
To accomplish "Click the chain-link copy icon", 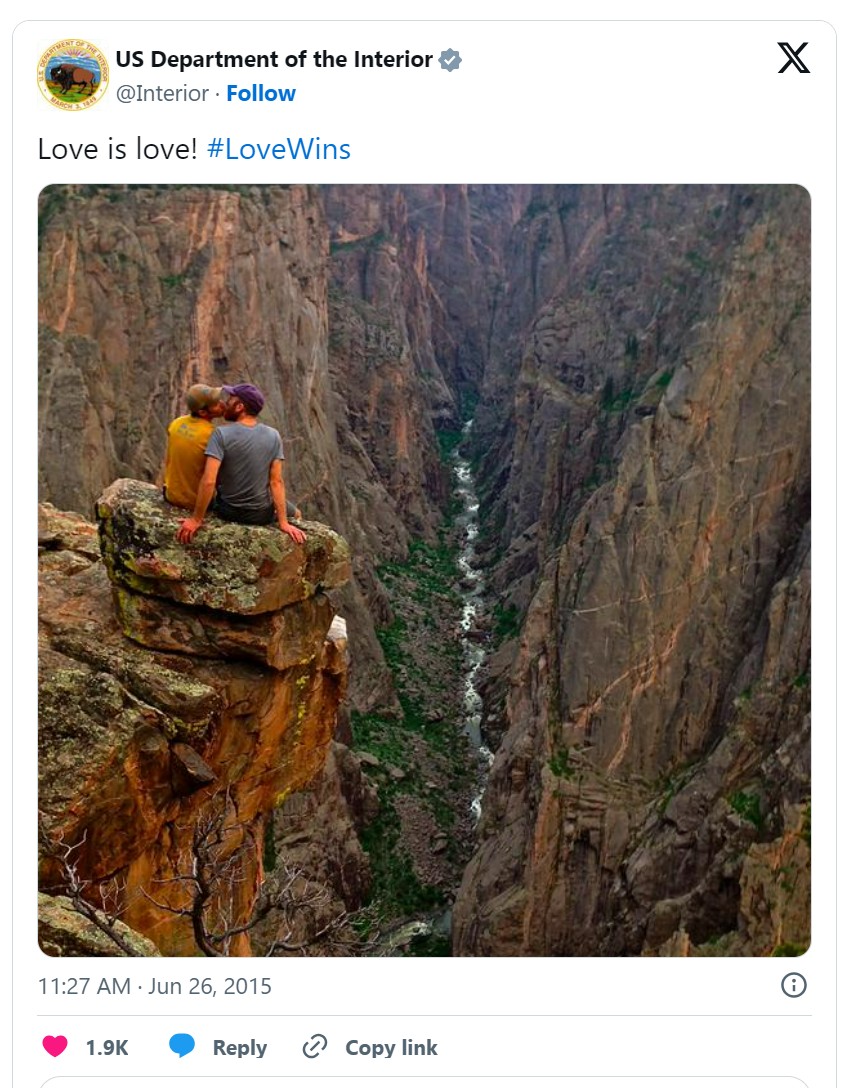I will click(x=315, y=1047).
